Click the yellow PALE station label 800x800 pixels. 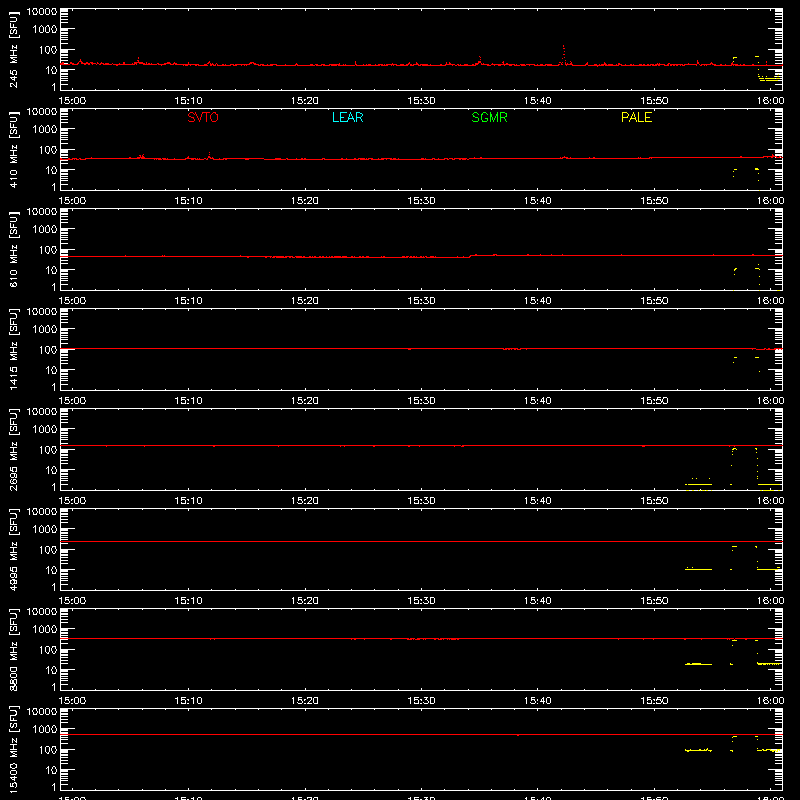636,117
